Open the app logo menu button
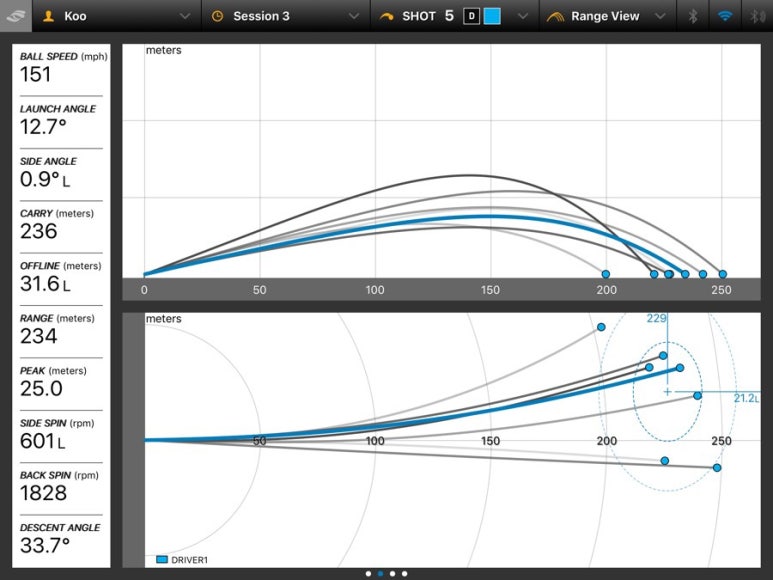 tap(16, 16)
